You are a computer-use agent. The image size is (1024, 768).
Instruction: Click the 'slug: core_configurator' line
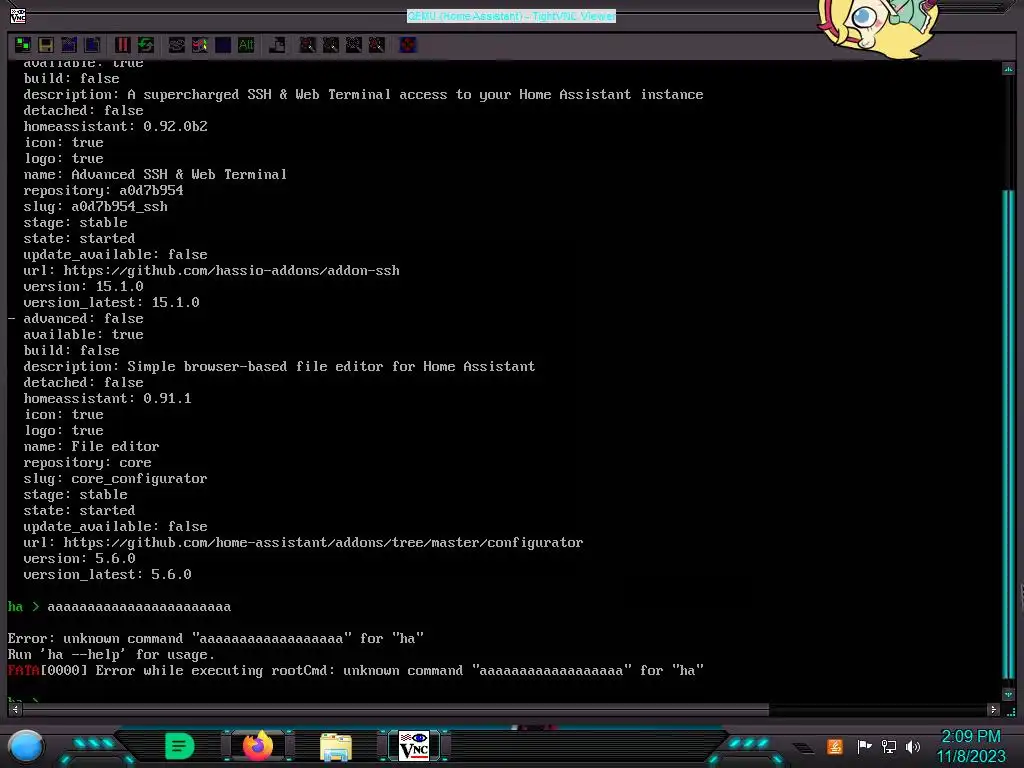click(x=116, y=479)
